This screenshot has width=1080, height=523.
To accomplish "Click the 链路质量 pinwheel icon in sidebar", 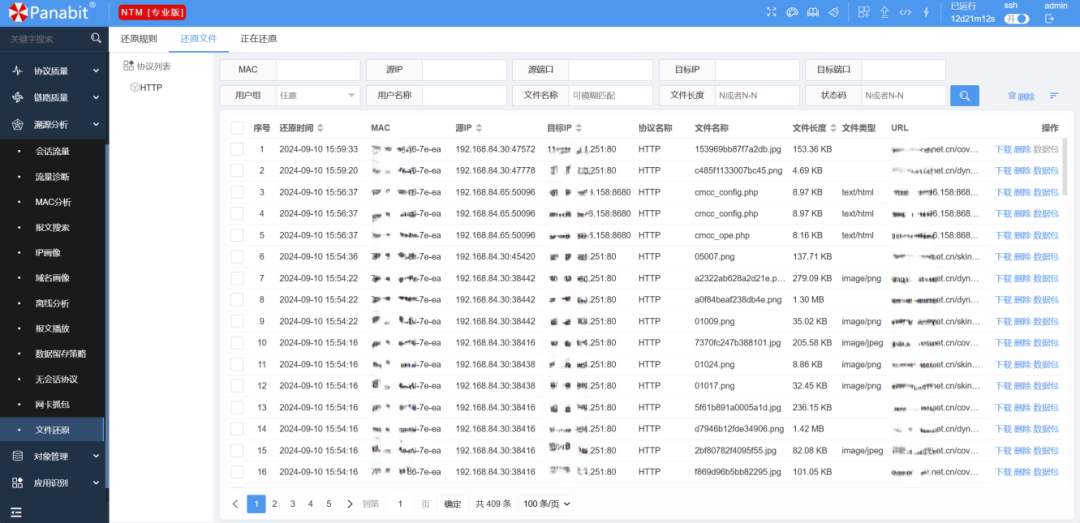I will coord(18,98).
